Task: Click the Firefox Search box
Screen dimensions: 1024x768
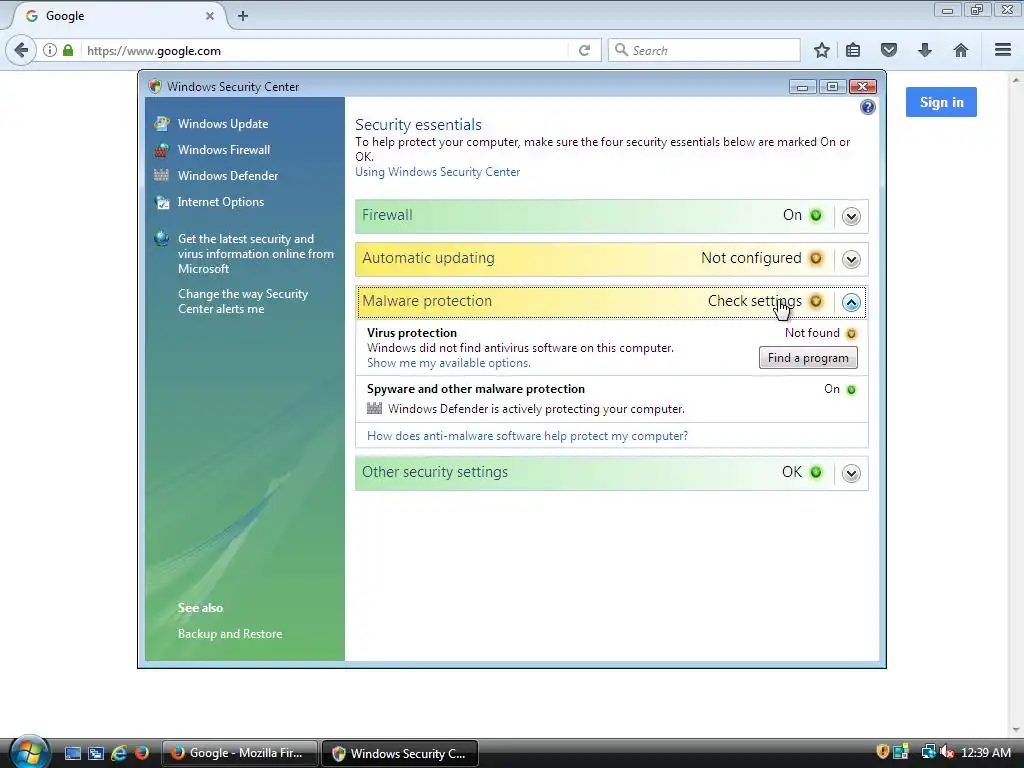Action: (704, 50)
